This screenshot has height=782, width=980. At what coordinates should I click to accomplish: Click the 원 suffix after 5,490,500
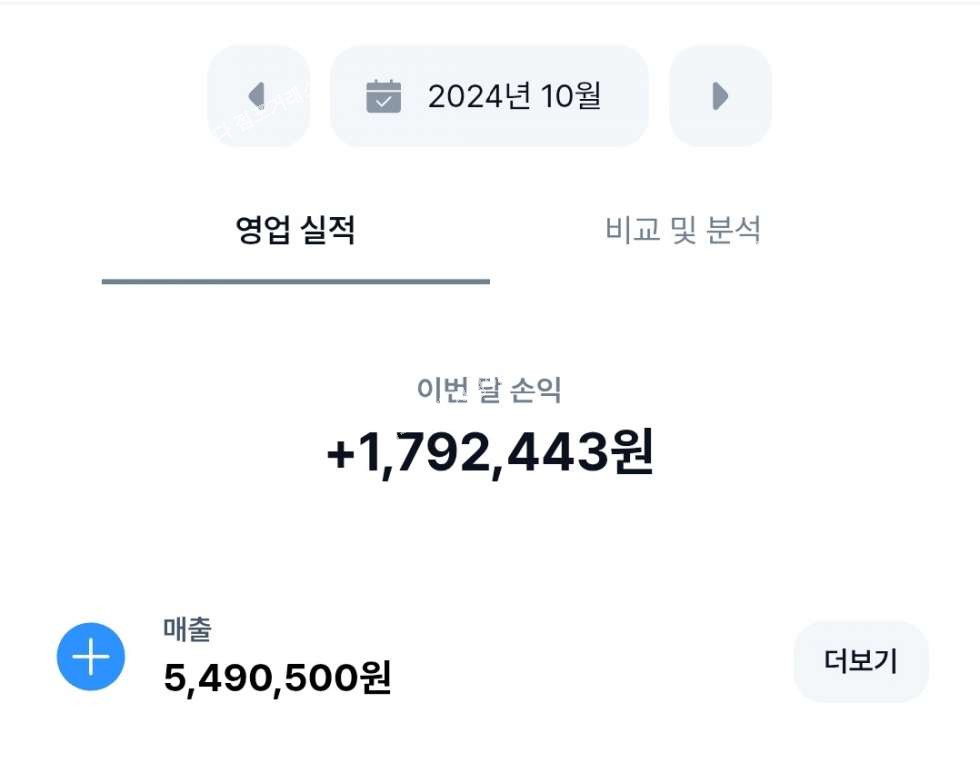374,679
